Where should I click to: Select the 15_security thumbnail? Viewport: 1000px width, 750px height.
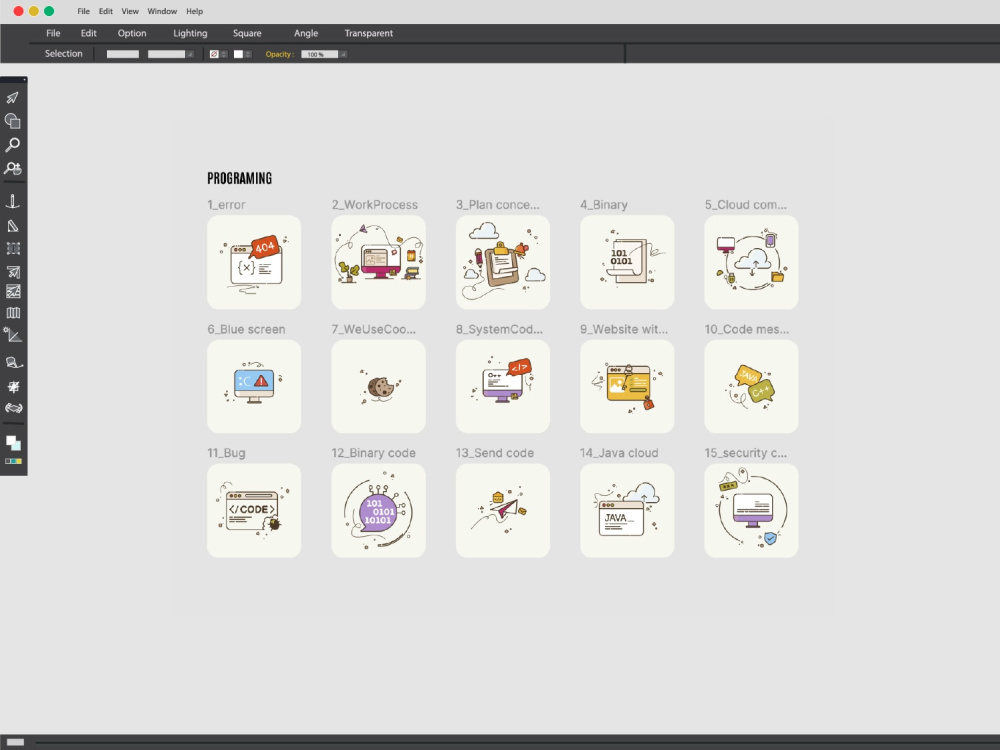(751, 511)
